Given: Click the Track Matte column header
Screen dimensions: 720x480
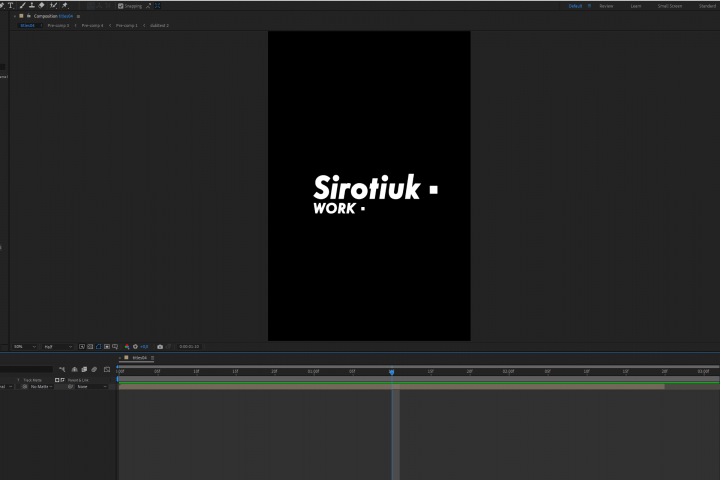Looking at the screenshot, I should pos(33,380).
